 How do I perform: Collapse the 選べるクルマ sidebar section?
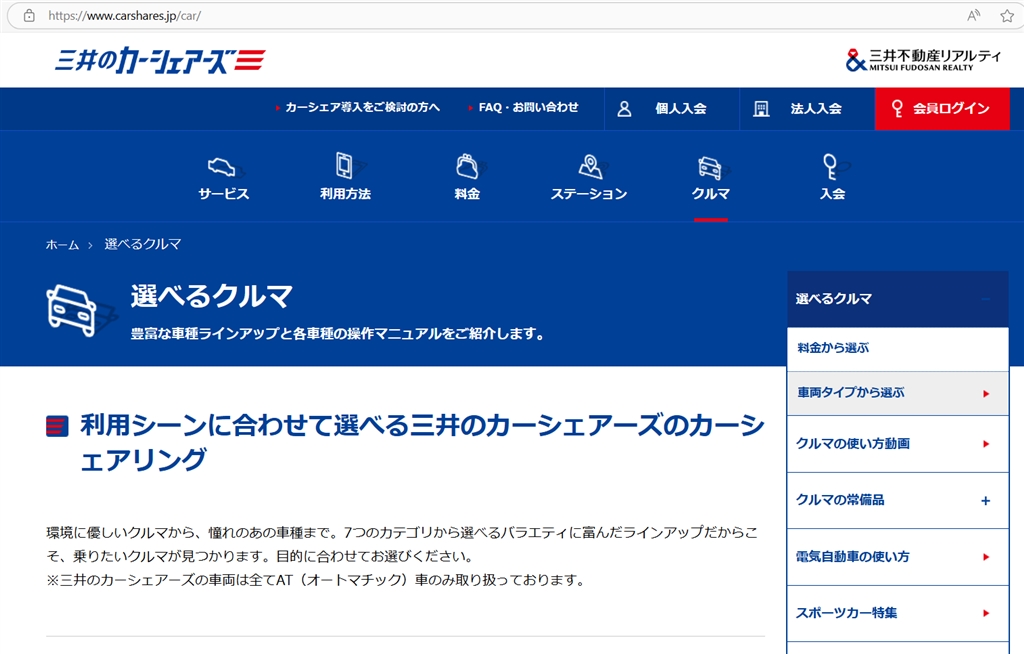coord(985,299)
